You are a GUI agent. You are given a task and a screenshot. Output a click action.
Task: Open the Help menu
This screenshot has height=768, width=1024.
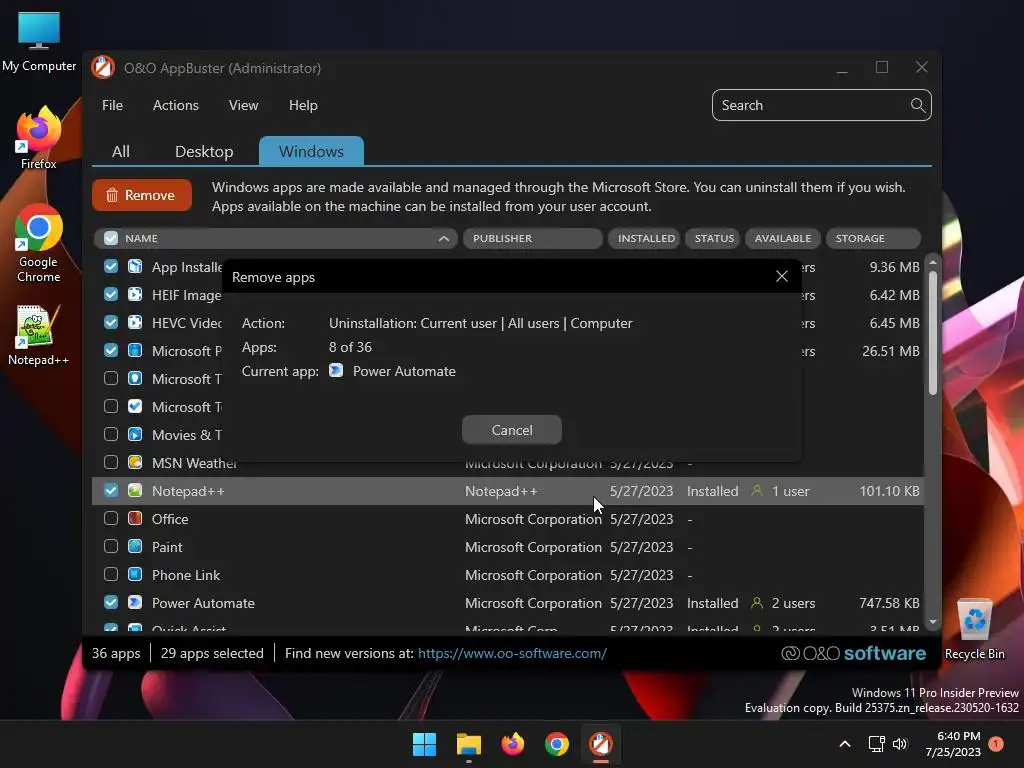(x=303, y=105)
